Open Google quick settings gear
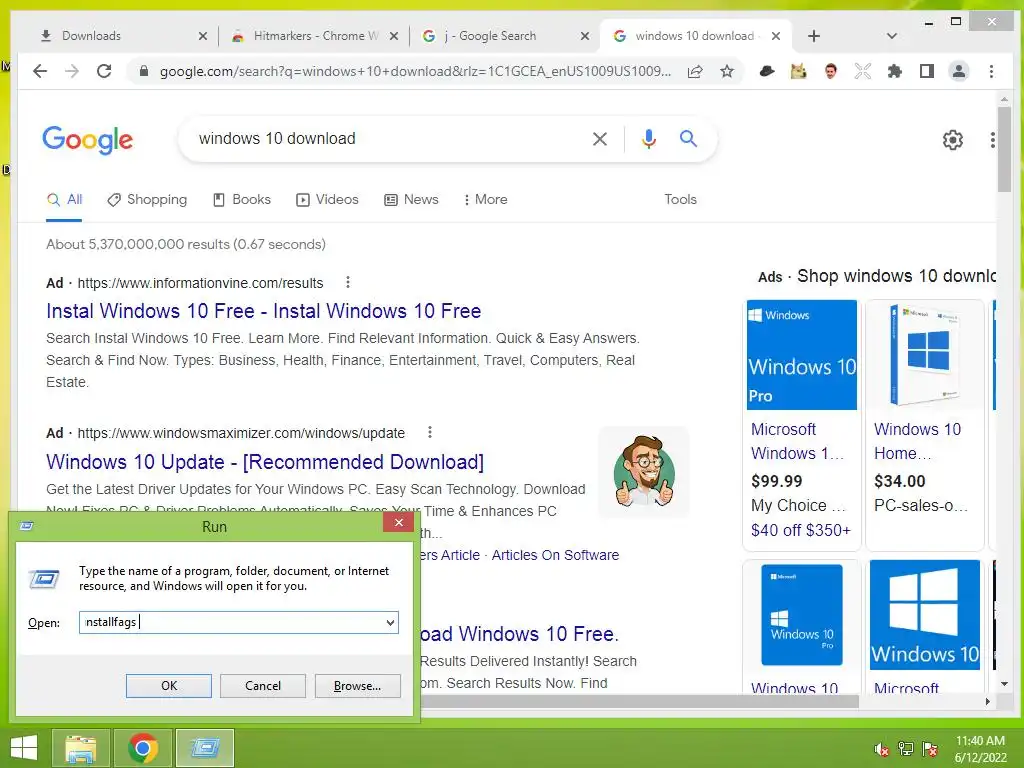 tap(953, 140)
